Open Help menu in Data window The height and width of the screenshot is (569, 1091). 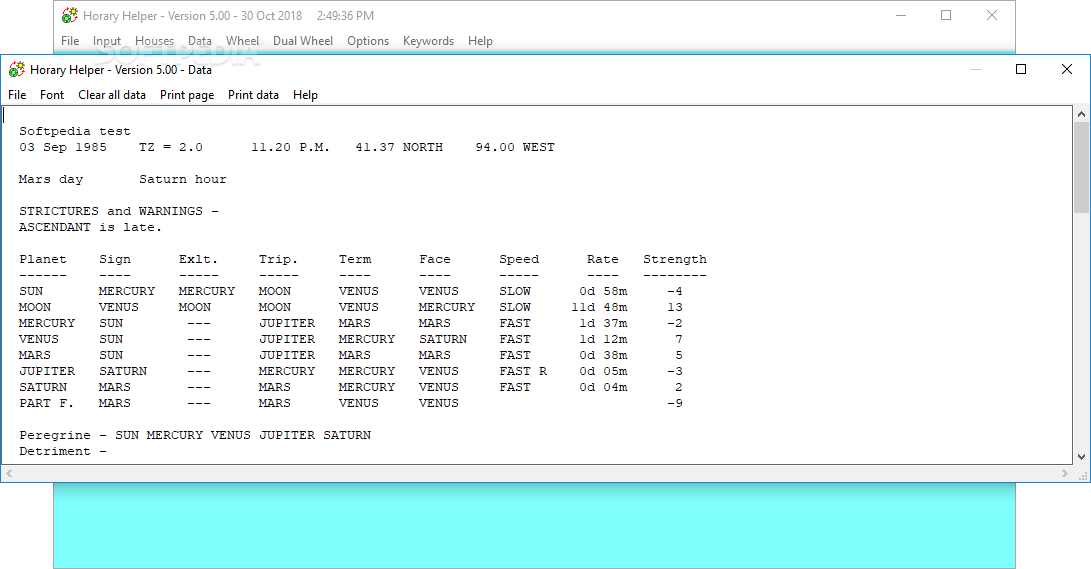305,95
